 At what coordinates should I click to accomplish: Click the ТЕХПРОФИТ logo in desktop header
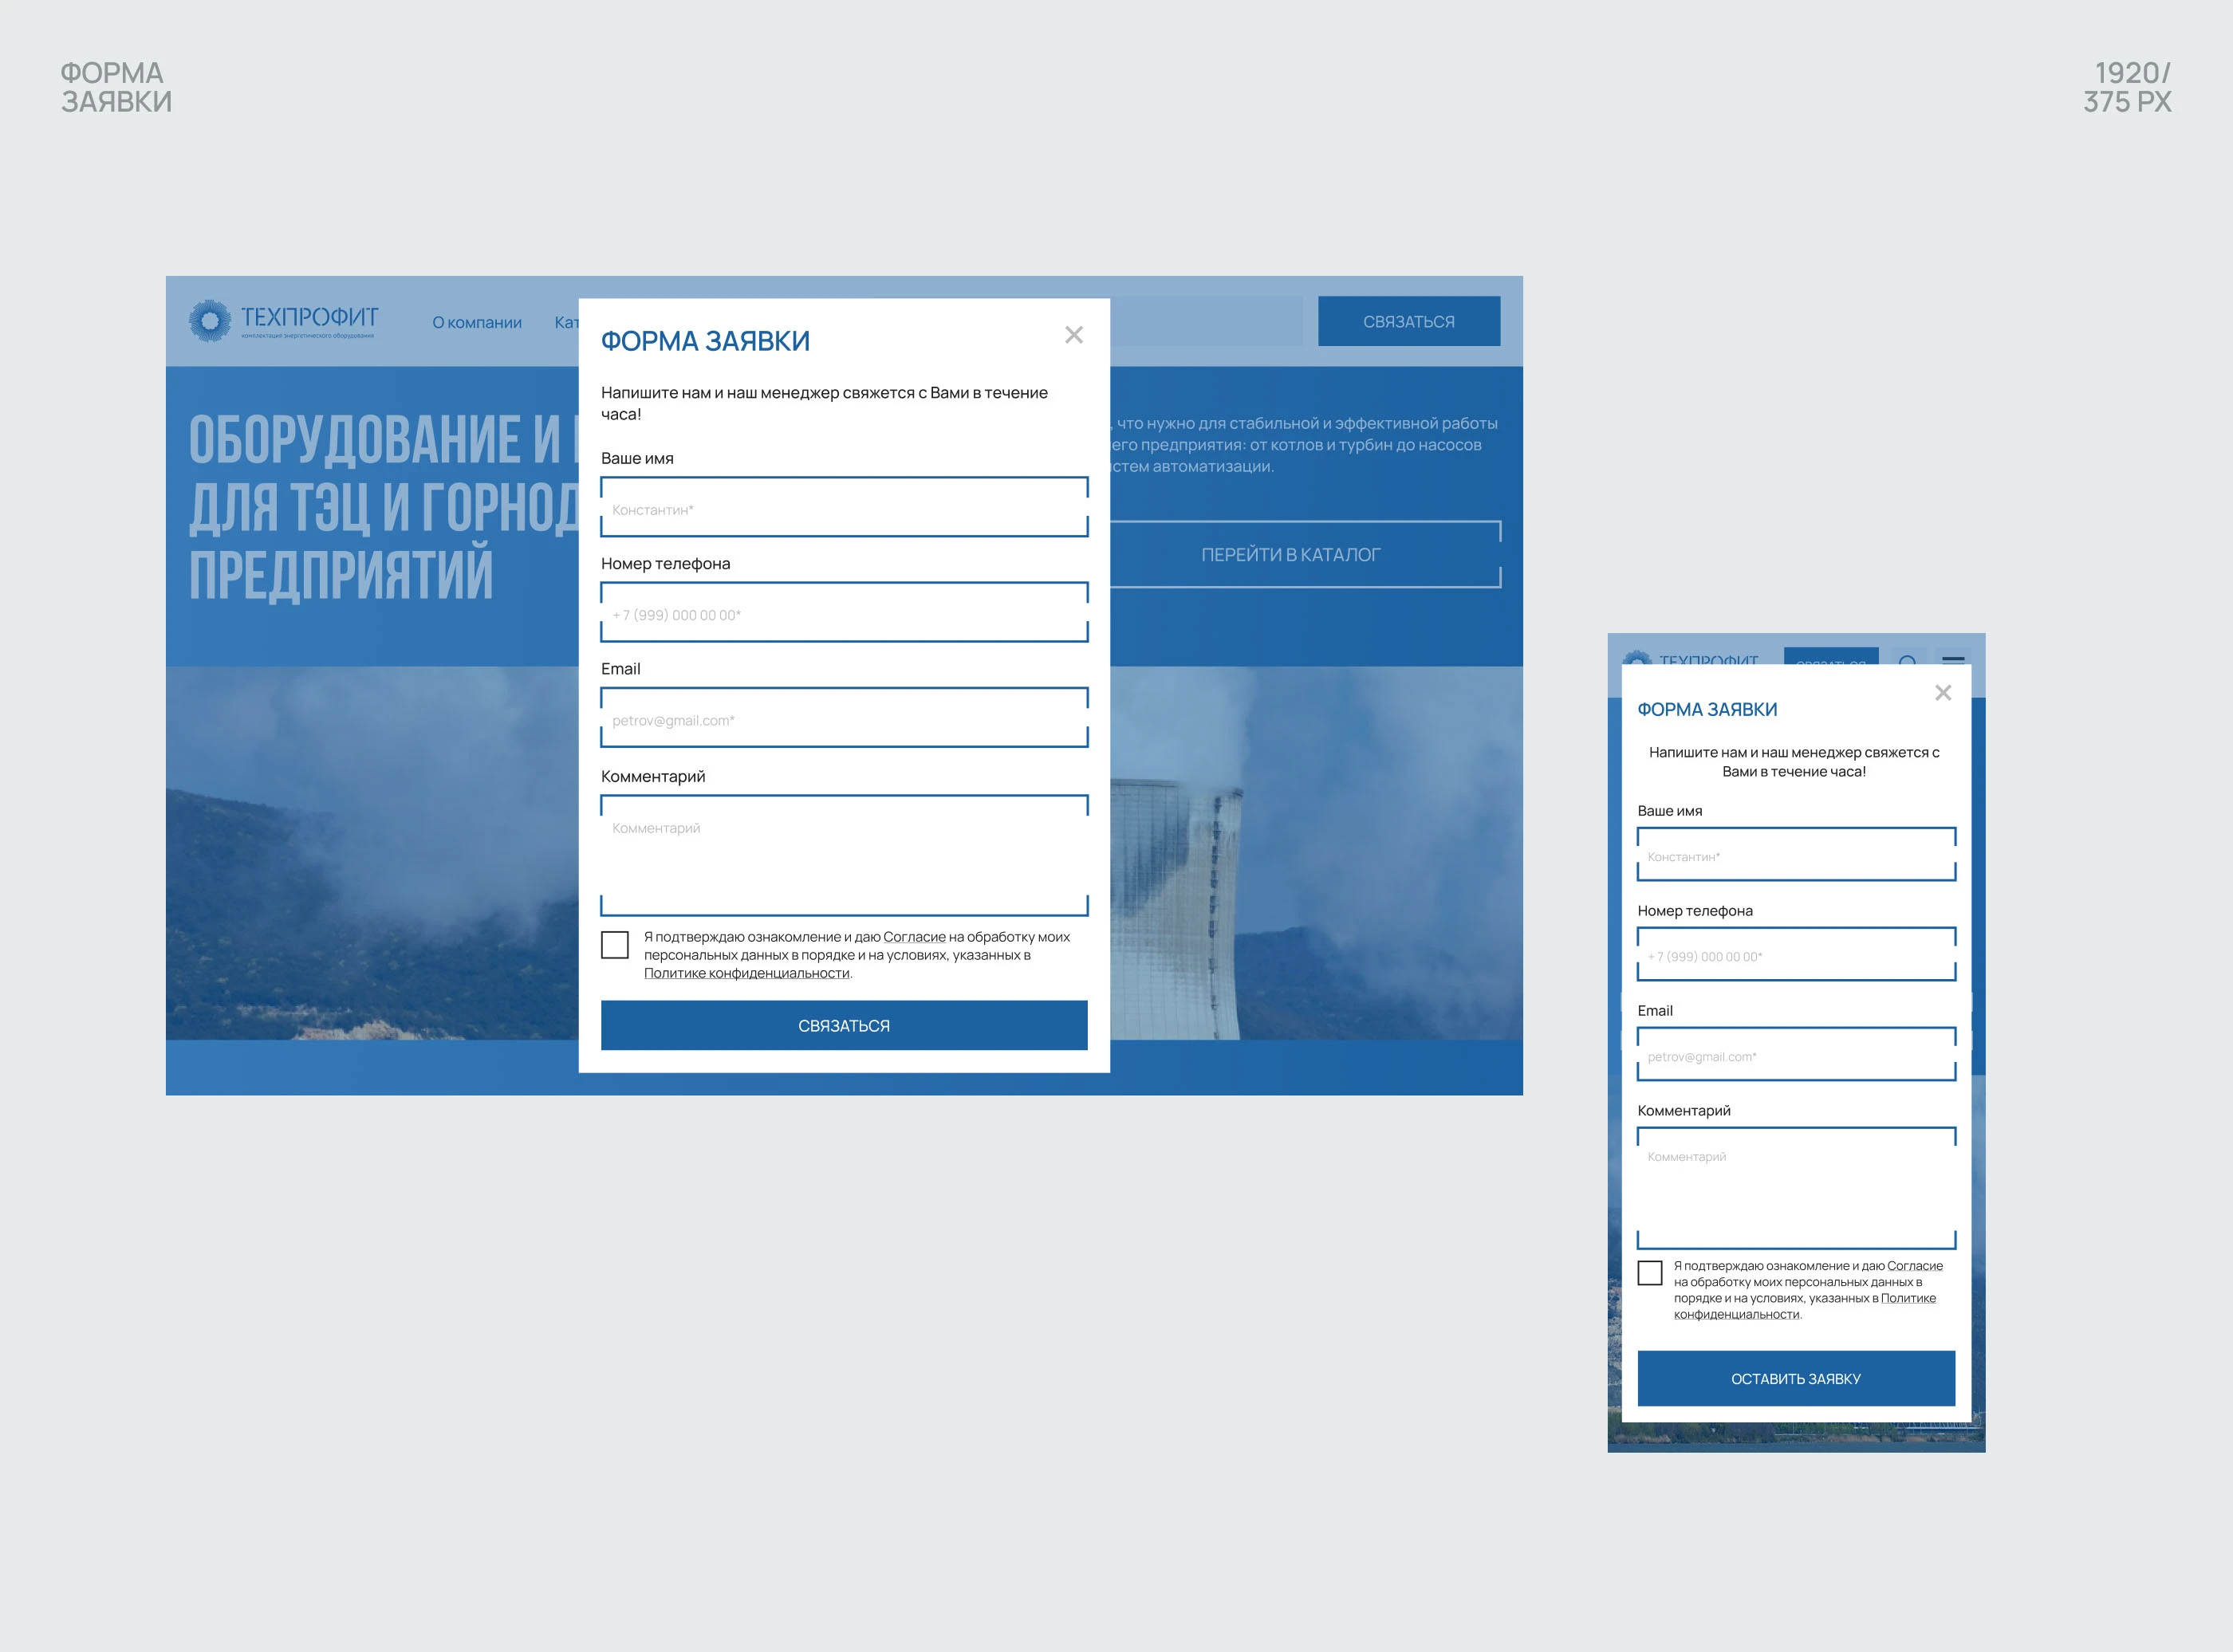pyautogui.click(x=284, y=321)
